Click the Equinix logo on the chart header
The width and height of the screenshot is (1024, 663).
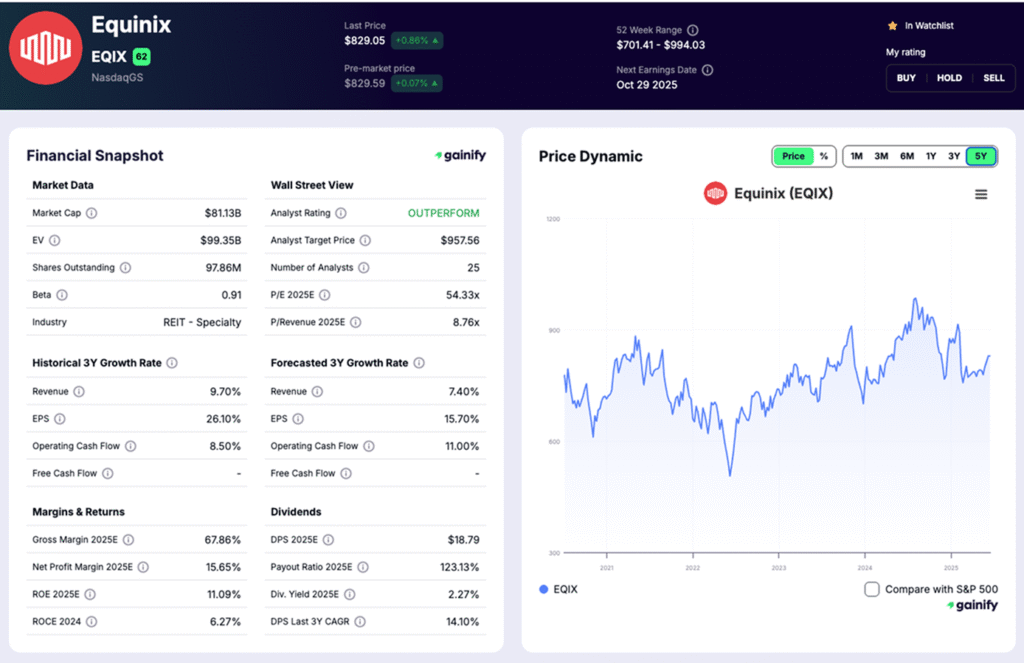(715, 193)
